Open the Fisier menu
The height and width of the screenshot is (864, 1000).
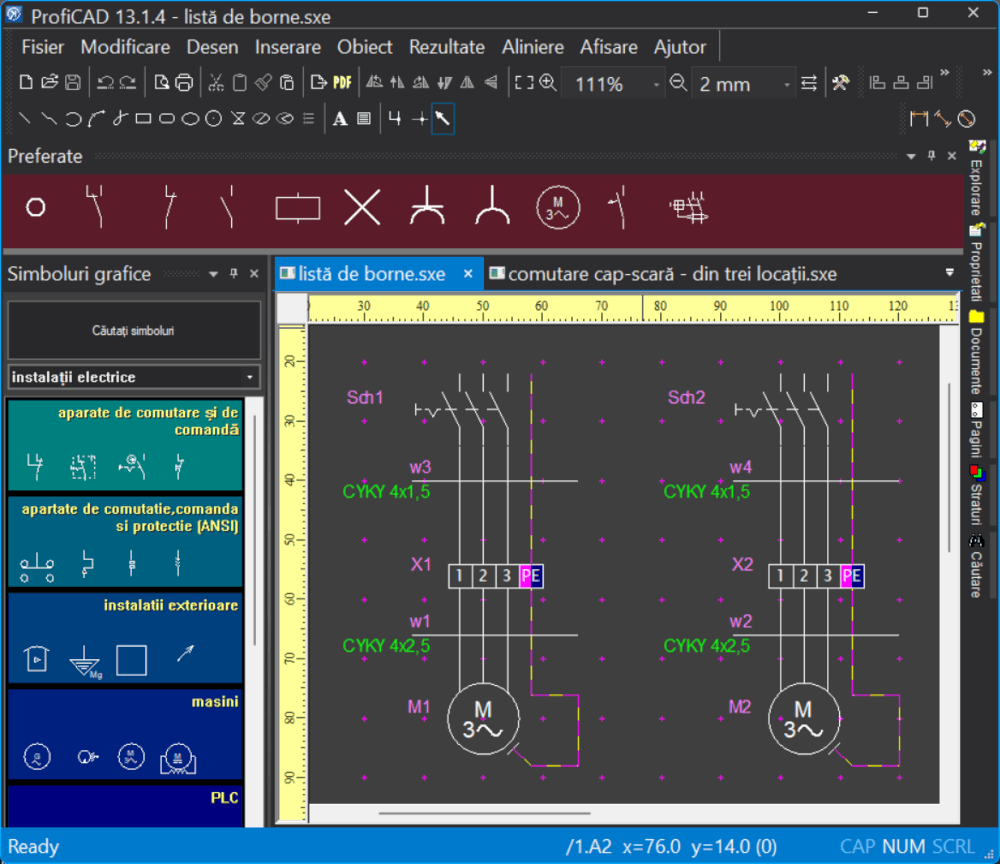[43, 47]
